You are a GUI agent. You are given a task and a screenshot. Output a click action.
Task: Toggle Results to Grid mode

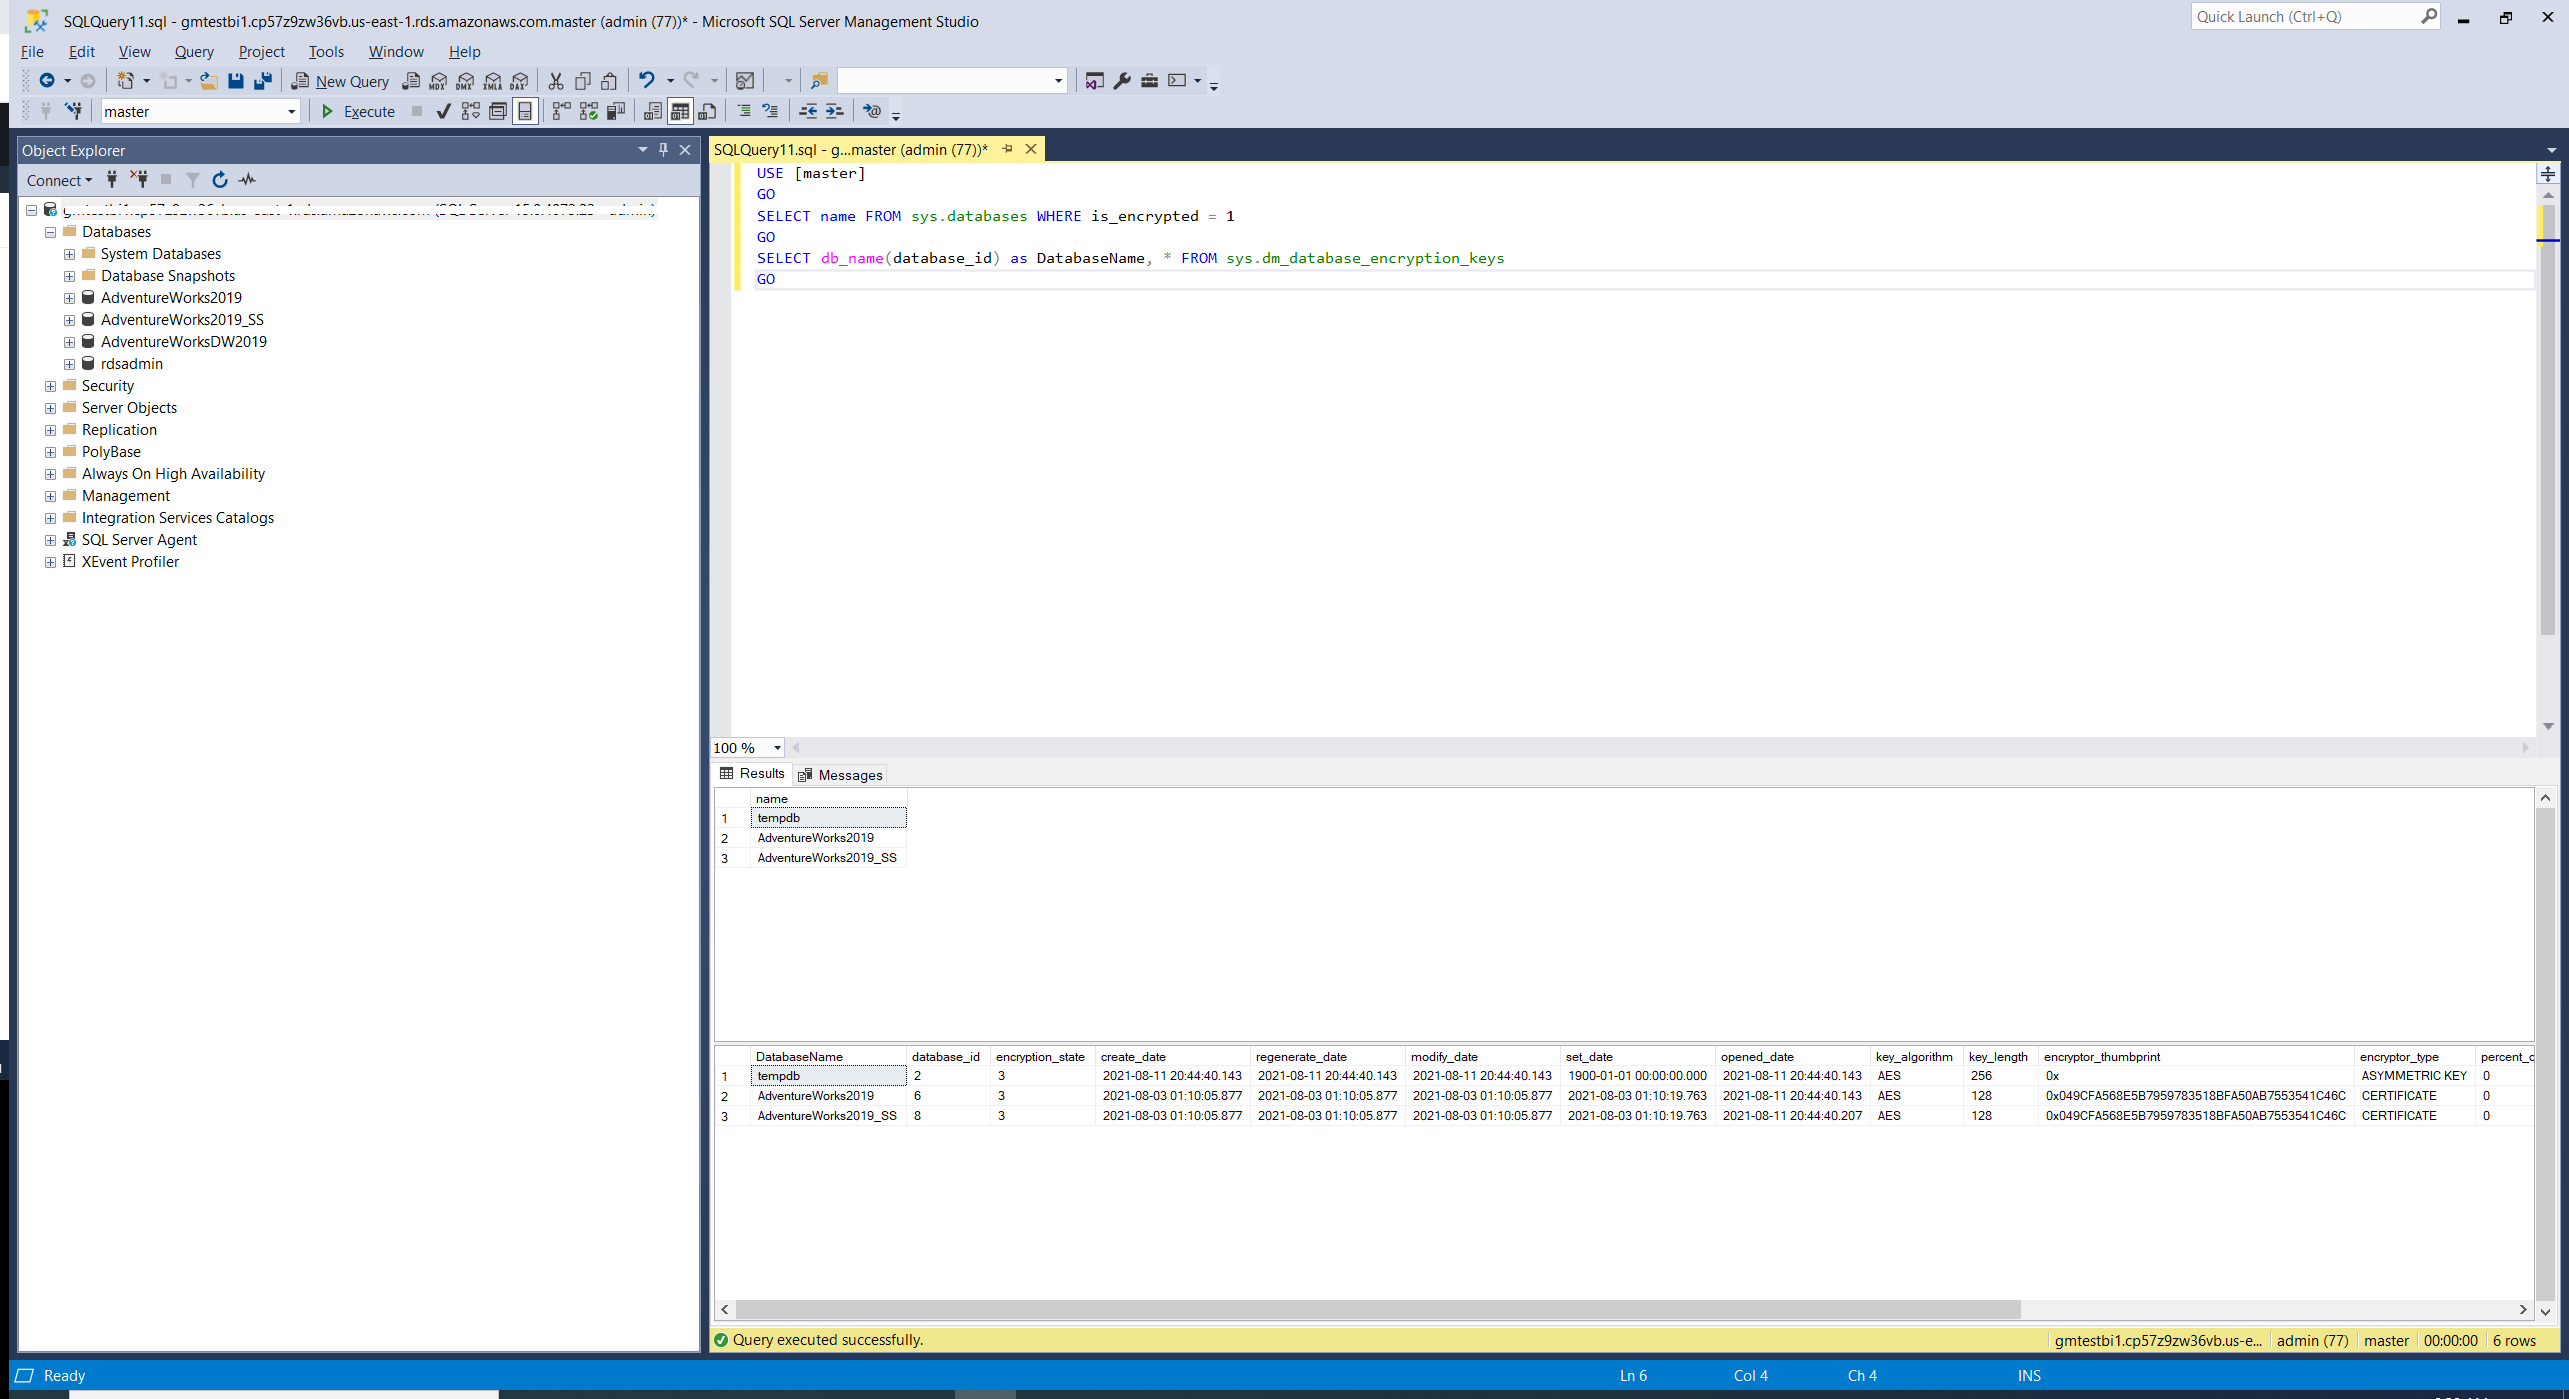point(680,111)
